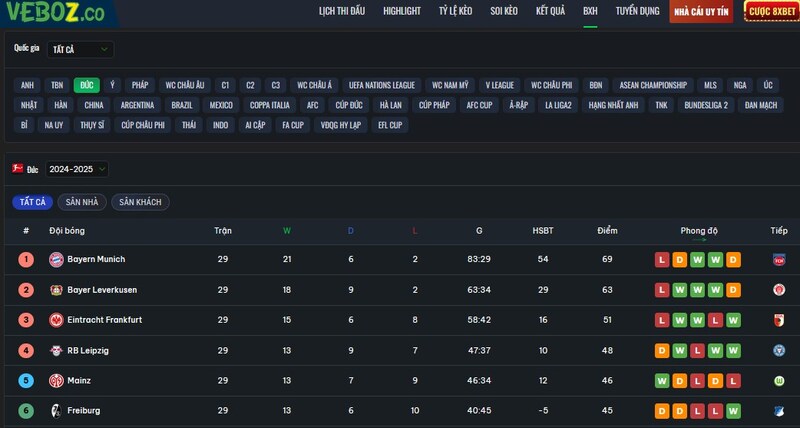Select the ASEAN CHAMPIONSHIP chip

click(653, 85)
